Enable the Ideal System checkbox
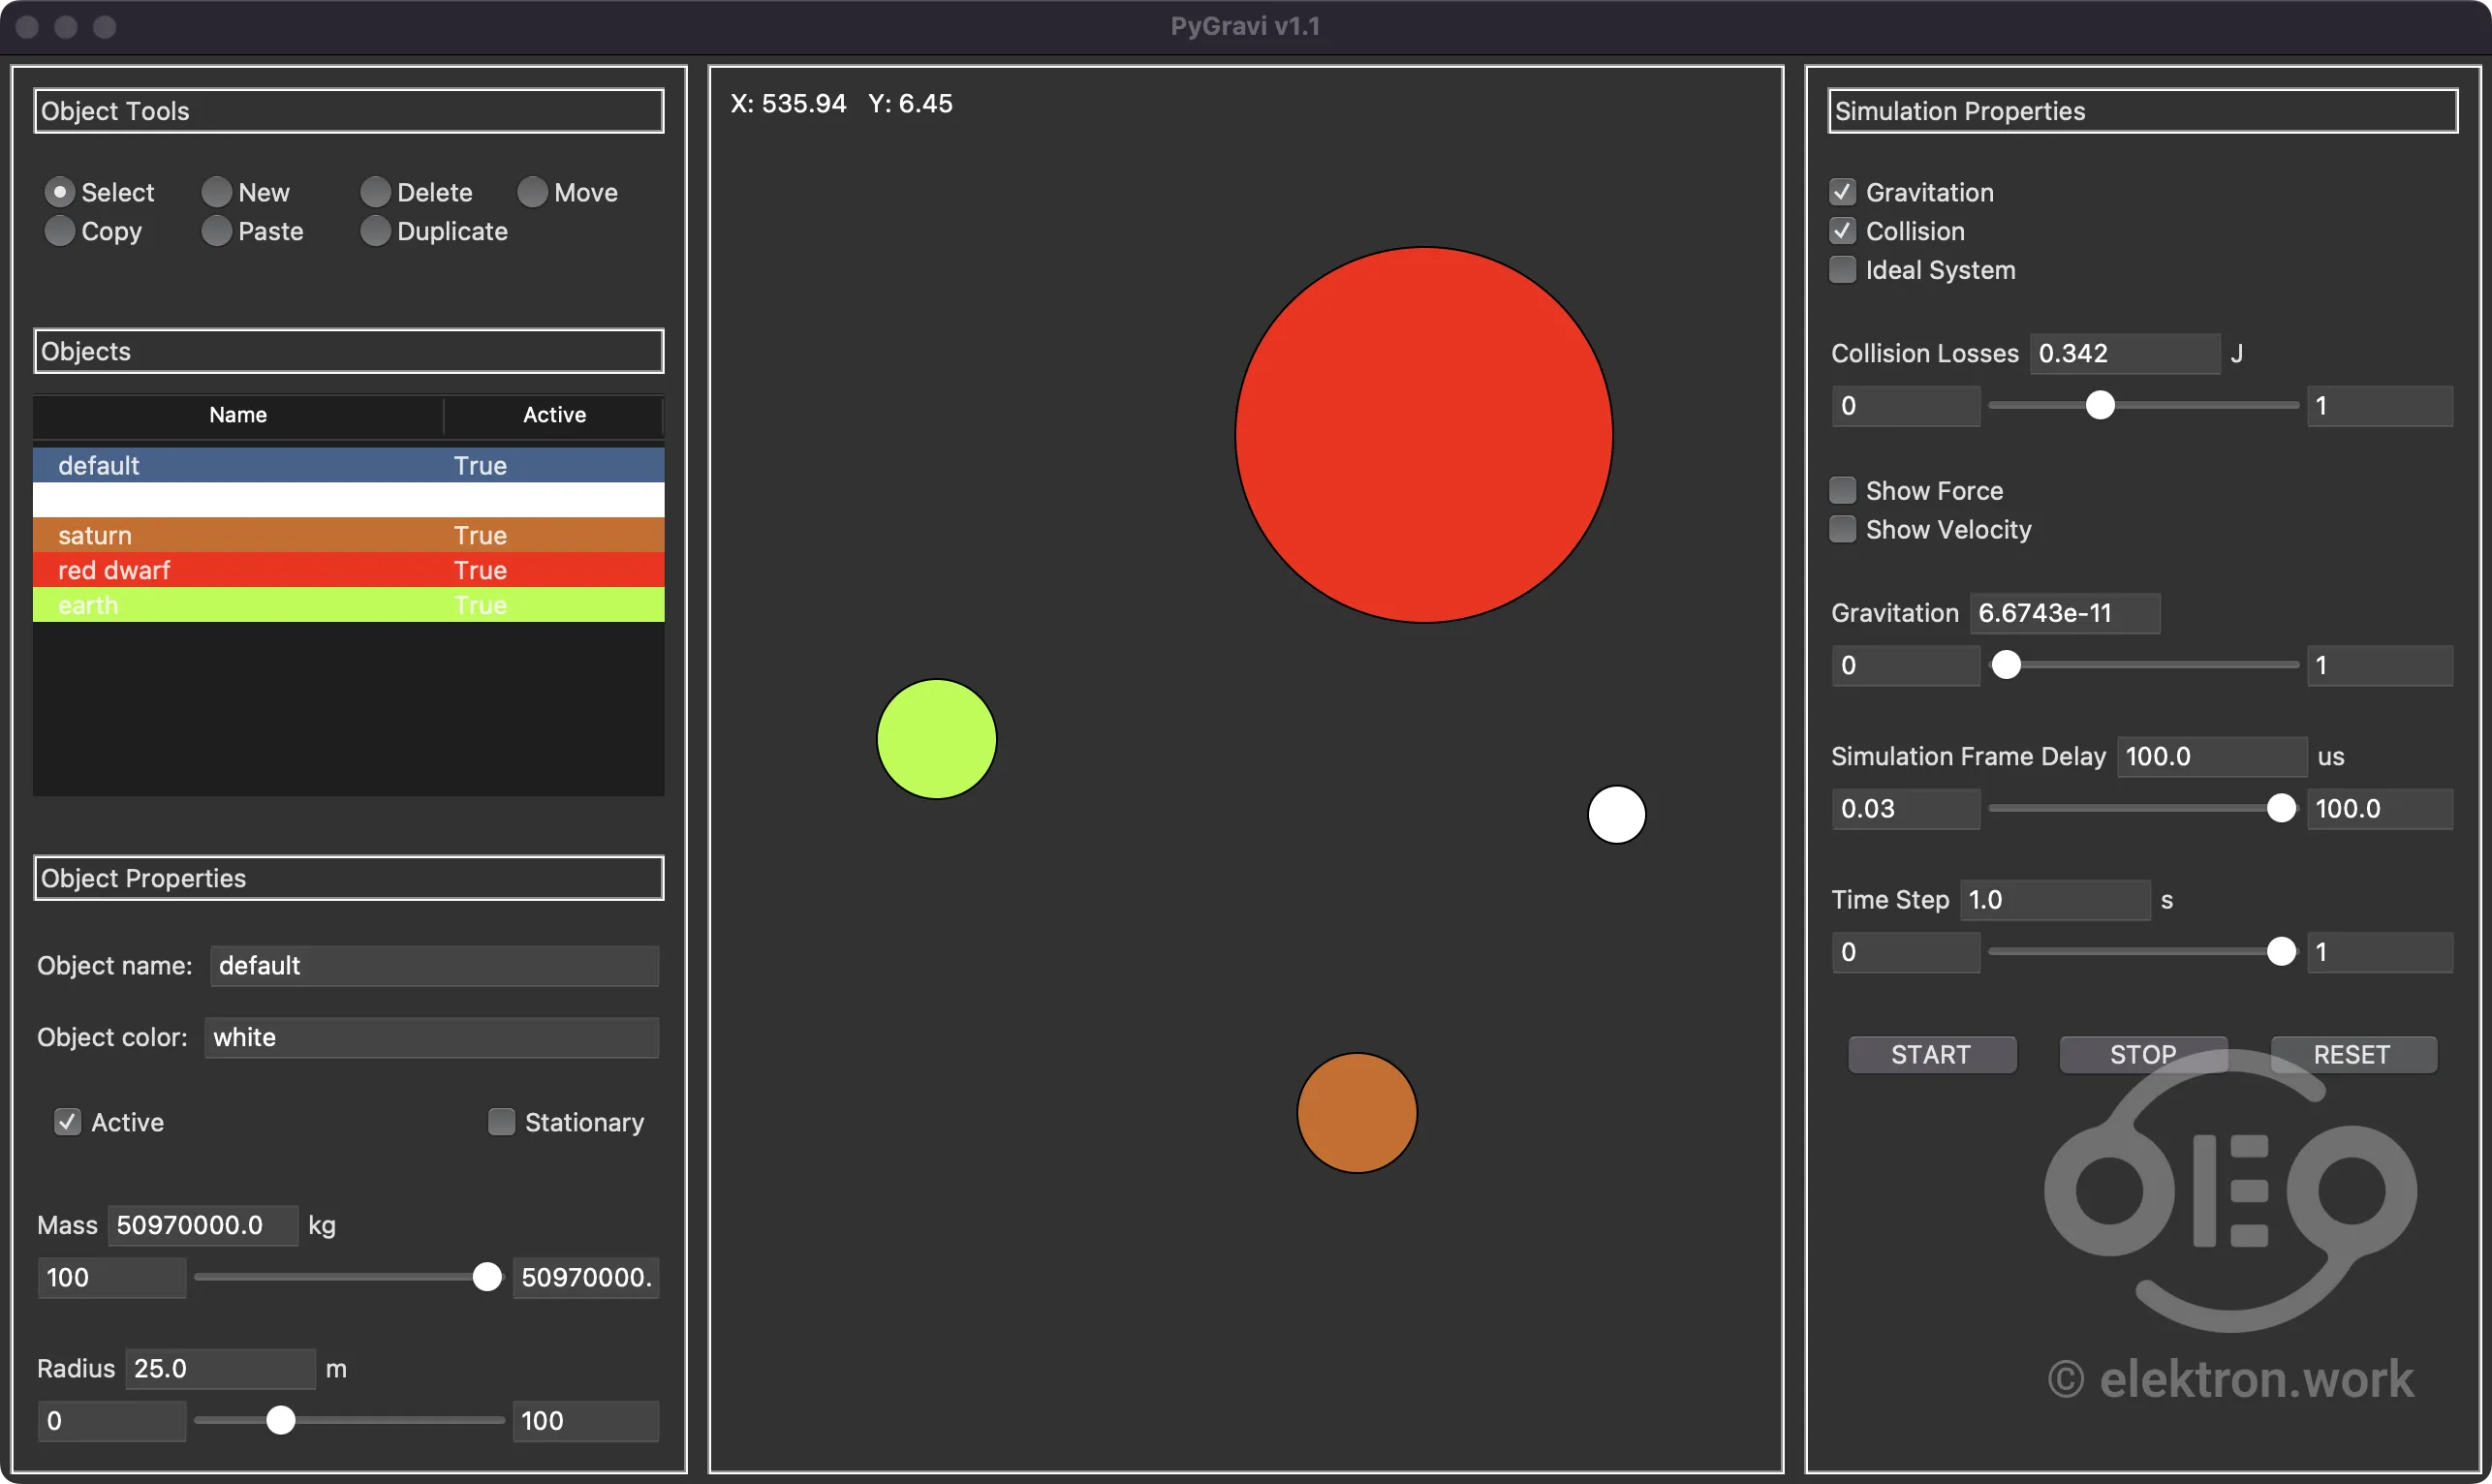The image size is (2492, 1484). (x=1843, y=270)
